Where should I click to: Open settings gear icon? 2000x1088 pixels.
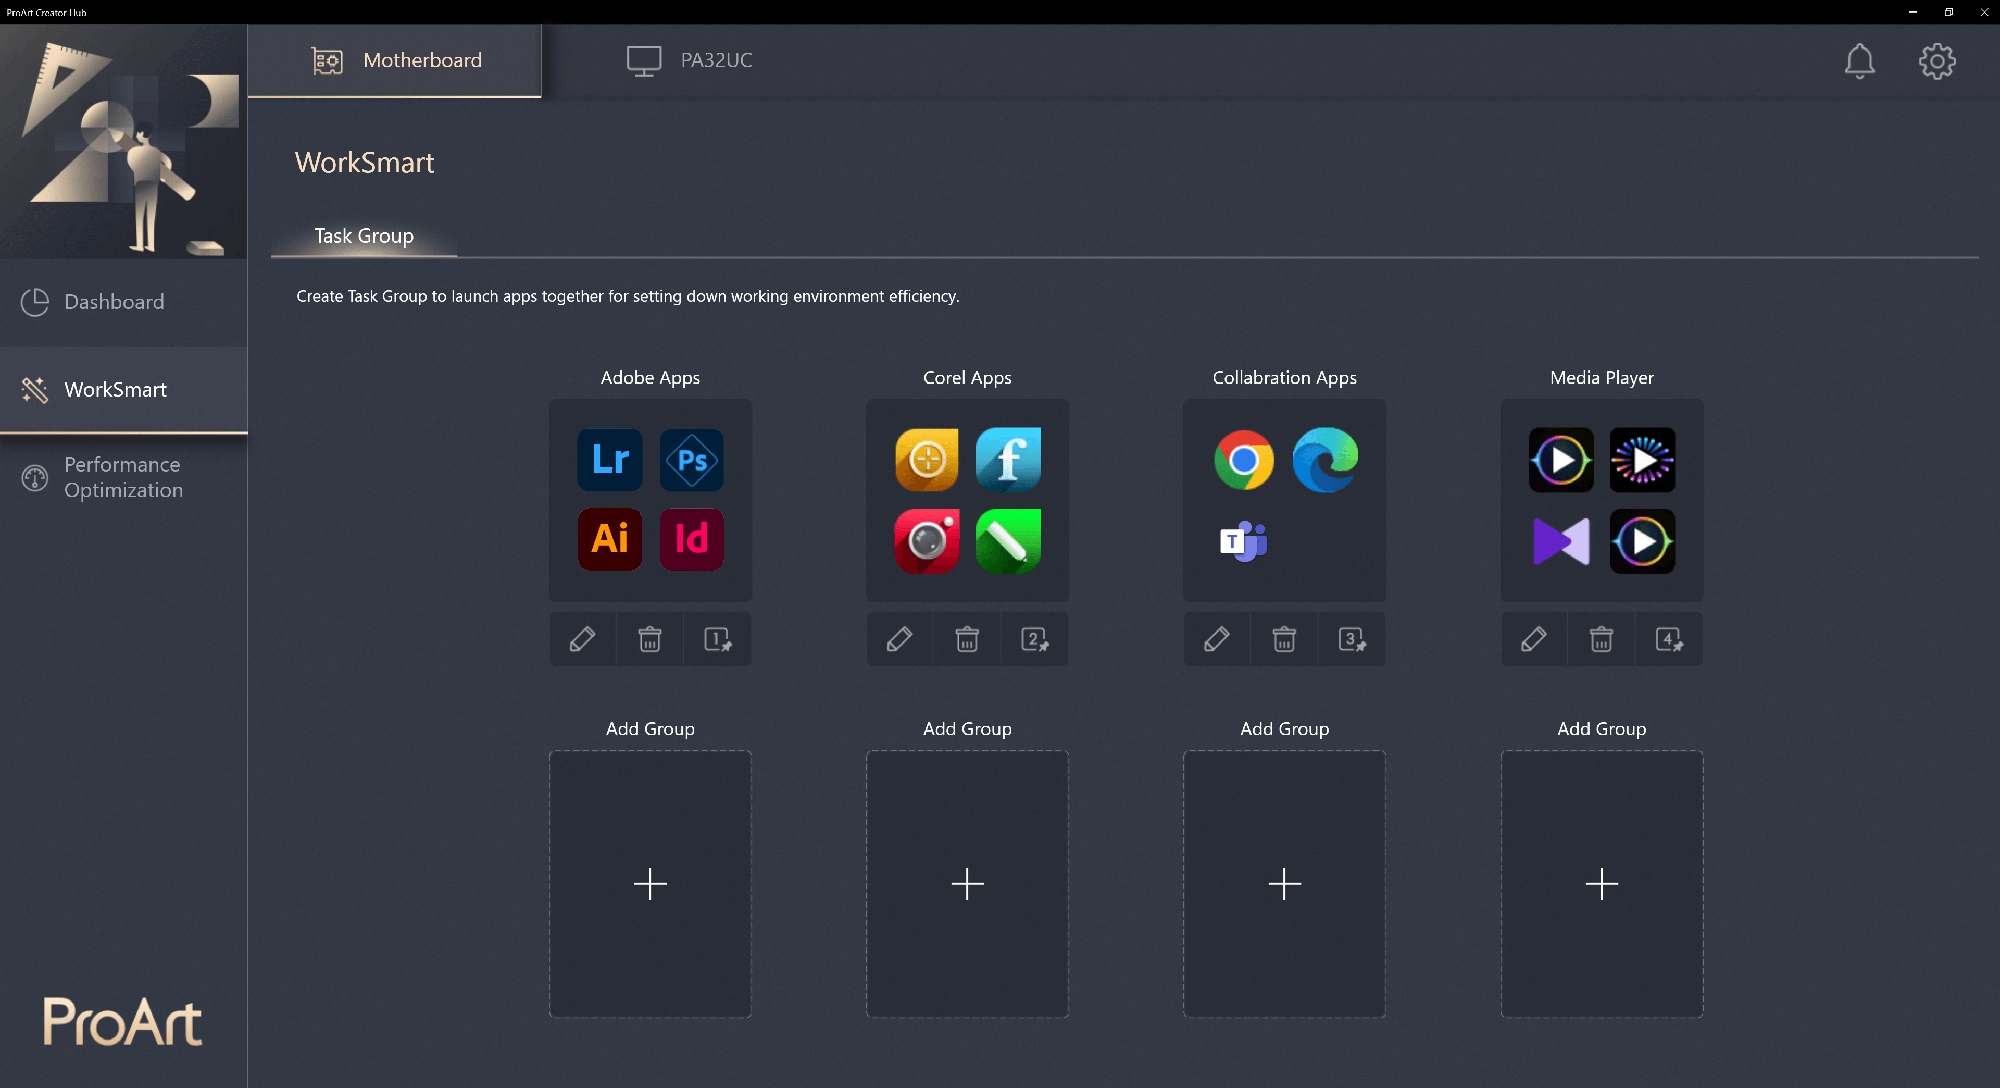[1937, 61]
